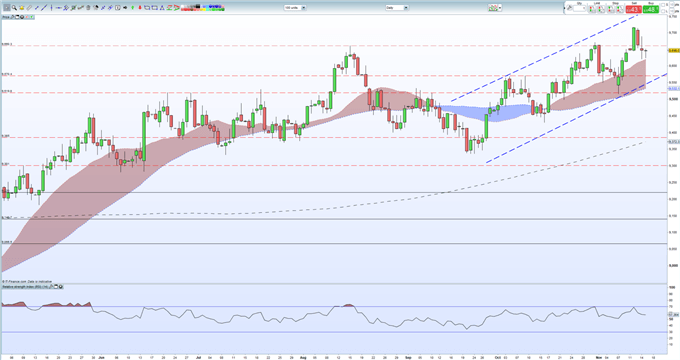The image size is (680, 360).
Task: Click the alert bell icon
Action: [22, 7]
